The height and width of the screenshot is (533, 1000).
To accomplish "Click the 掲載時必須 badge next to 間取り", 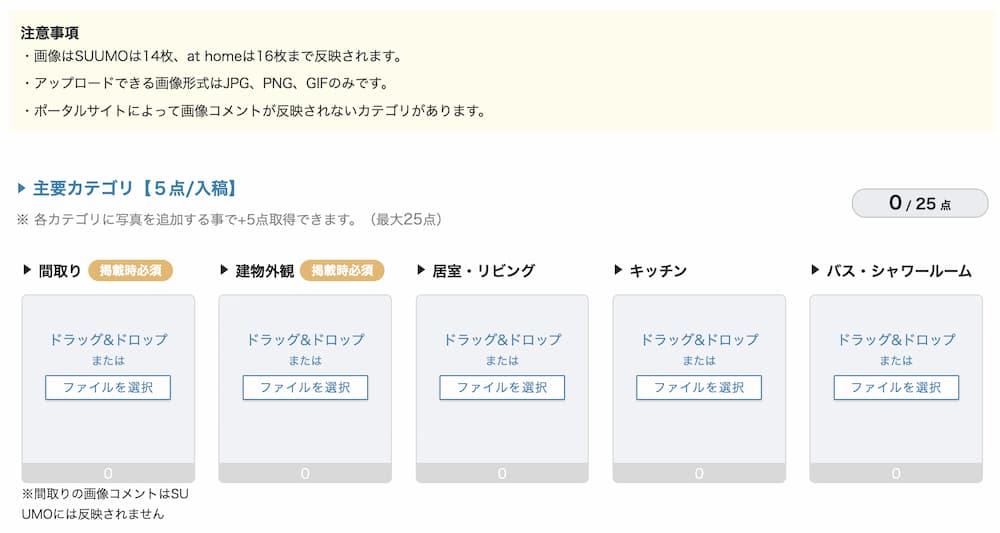I will coord(131,270).
